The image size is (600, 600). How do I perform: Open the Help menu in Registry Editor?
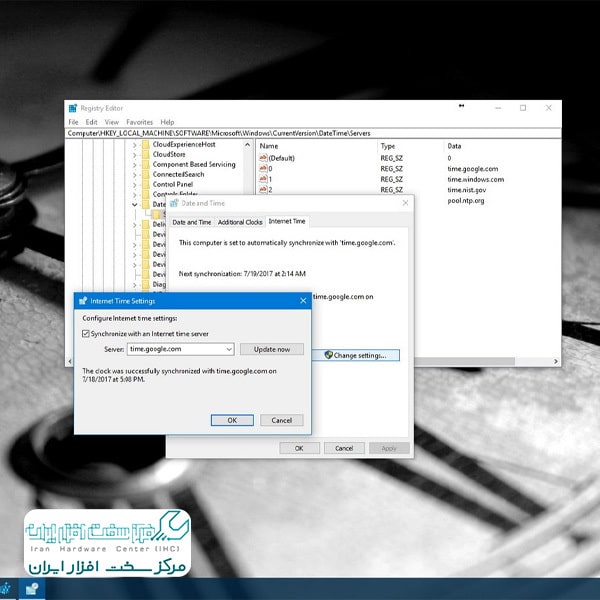(x=167, y=122)
